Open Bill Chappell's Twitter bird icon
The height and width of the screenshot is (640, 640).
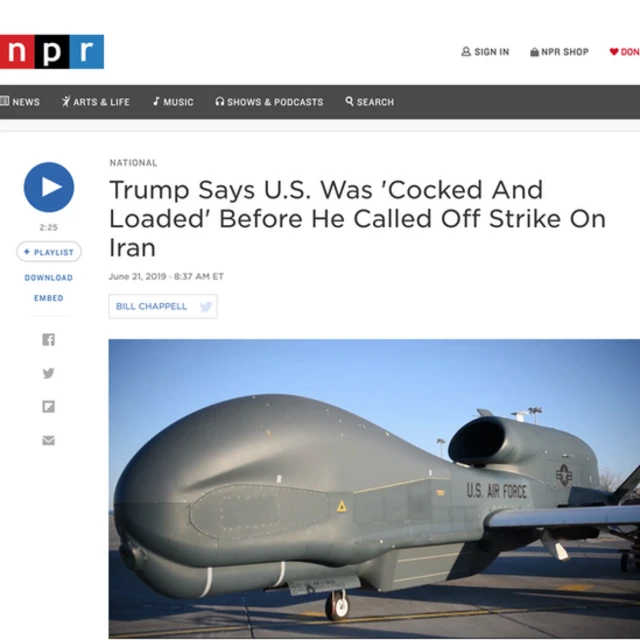point(206,307)
